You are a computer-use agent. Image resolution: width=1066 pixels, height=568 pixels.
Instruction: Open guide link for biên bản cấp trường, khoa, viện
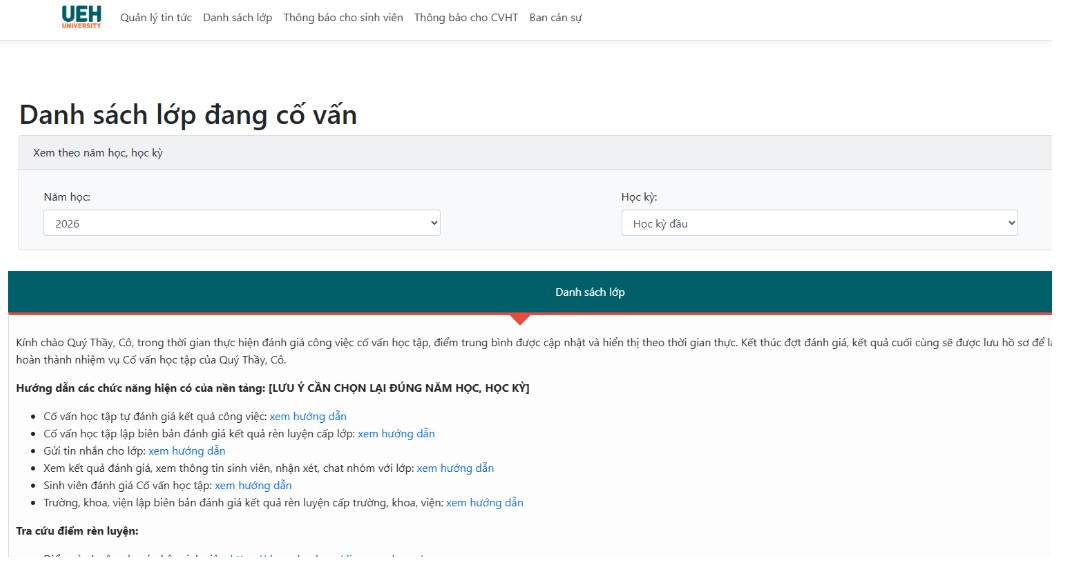click(x=485, y=503)
